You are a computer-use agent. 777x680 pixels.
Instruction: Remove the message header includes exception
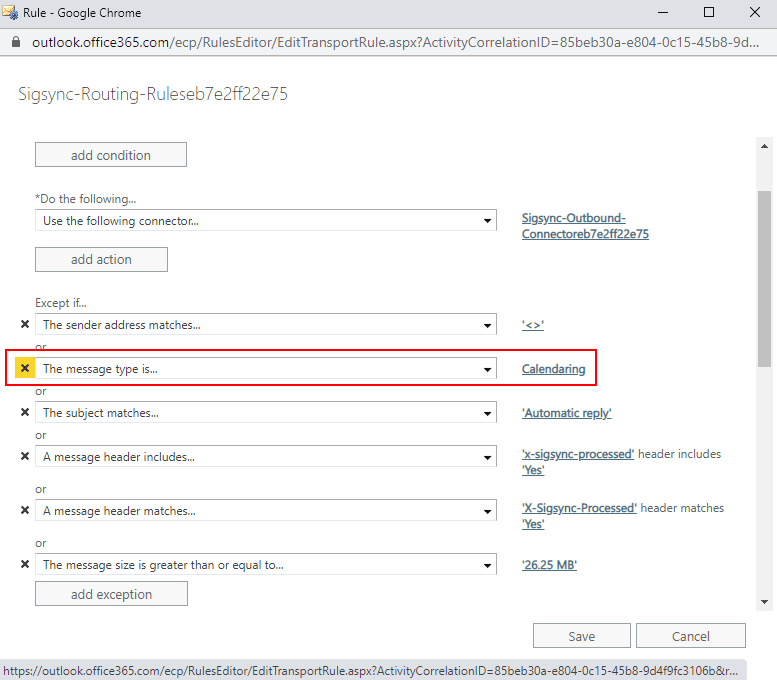(25, 456)
